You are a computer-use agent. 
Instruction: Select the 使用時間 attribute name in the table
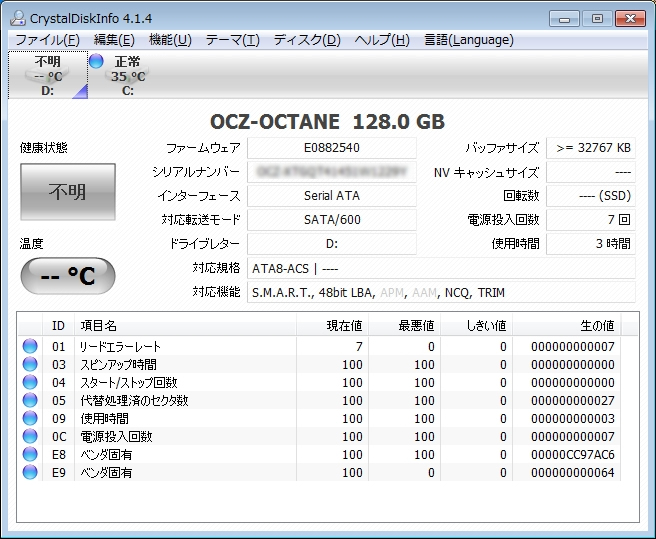point(105,418)
